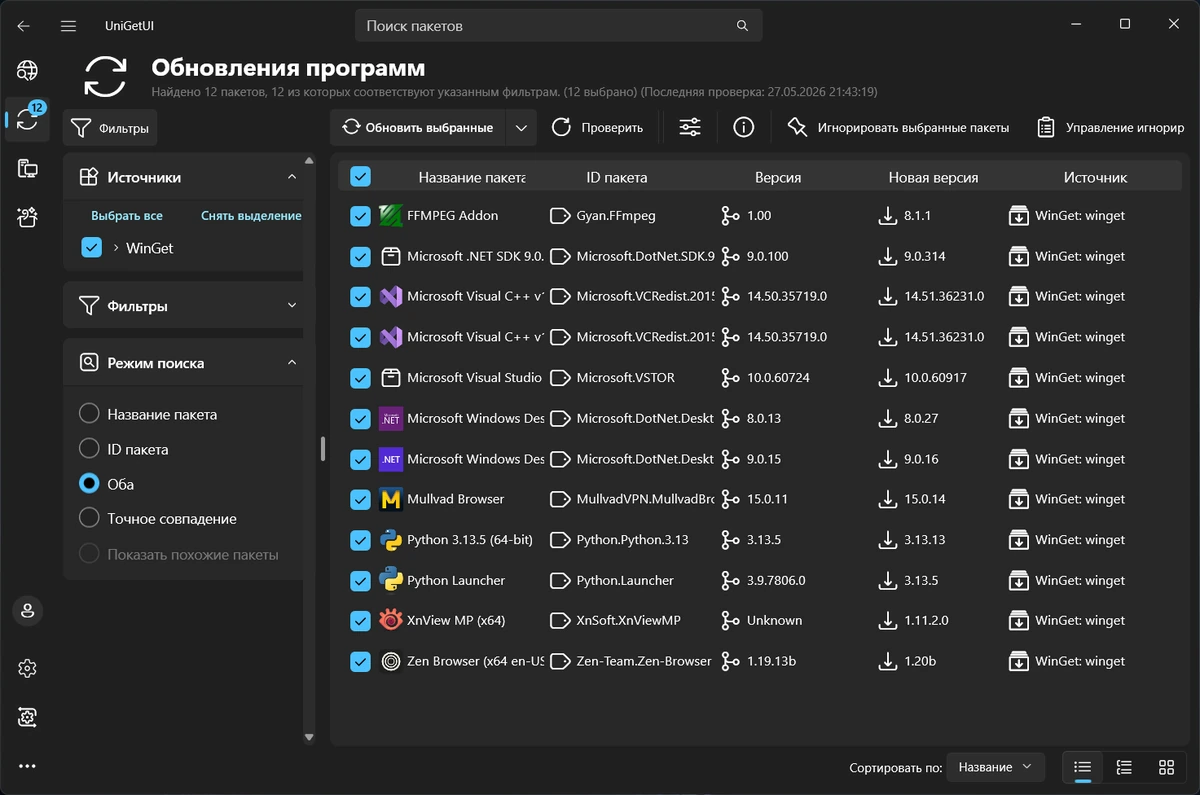This screenshot has height=795, width=1200.
Task: Click the filter pane scrollbar up arrow
Action: click(309, 160)
